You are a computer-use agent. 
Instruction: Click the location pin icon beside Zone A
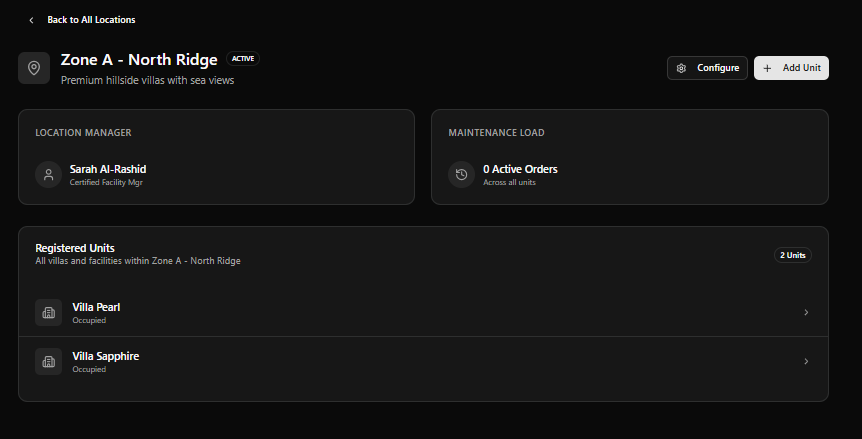(x=34, y=68)
